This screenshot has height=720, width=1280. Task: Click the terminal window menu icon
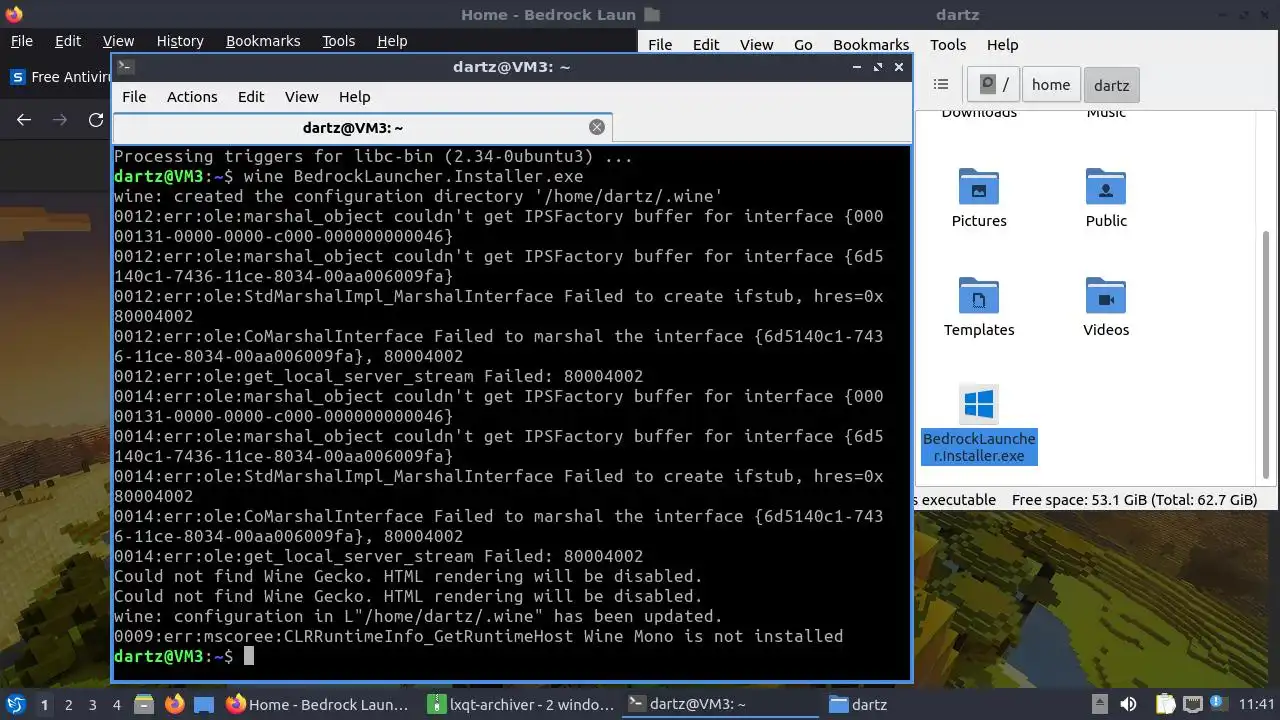coord(125,67)
